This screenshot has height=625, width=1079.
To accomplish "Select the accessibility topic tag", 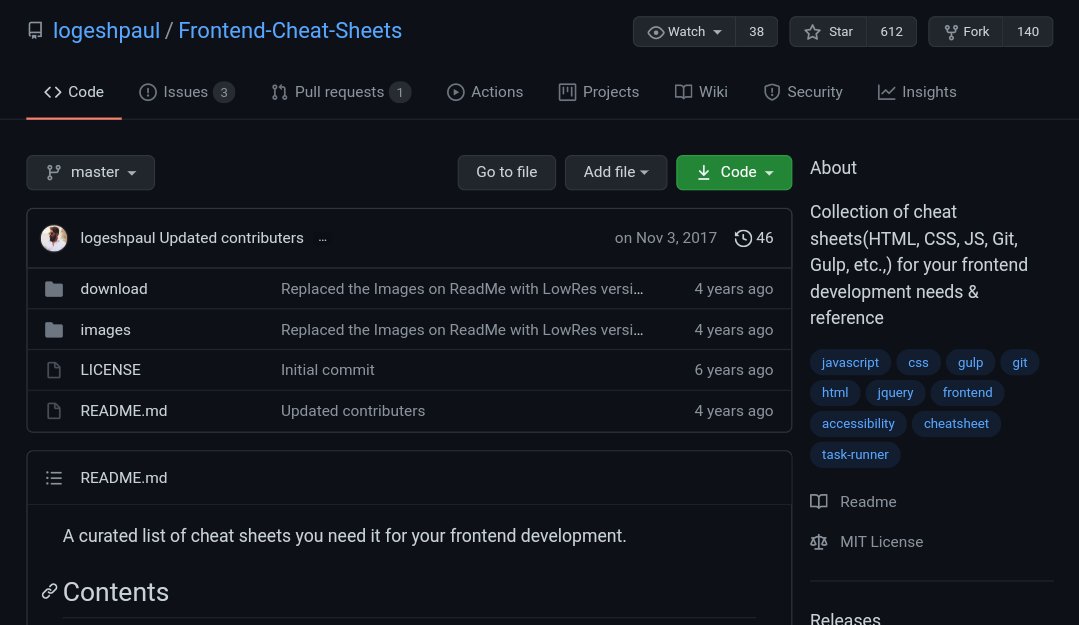I will point(858,424).
